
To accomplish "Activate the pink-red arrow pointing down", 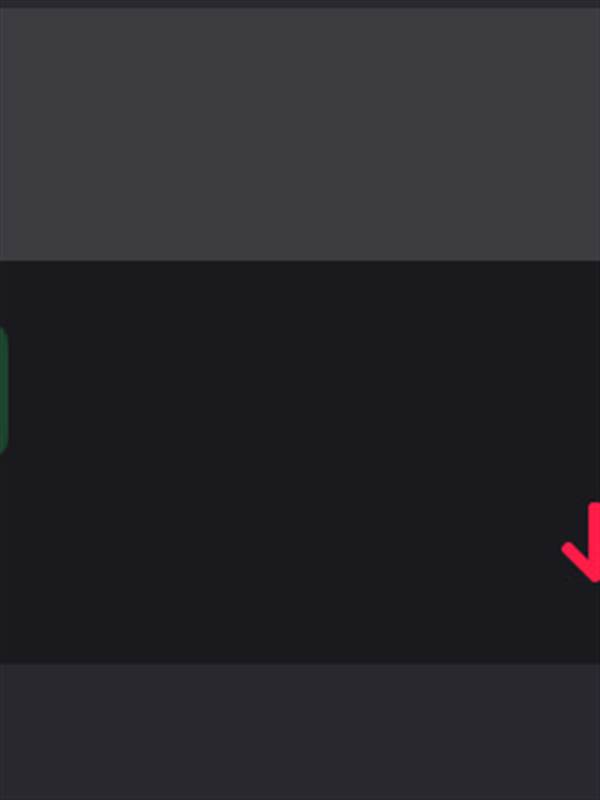I will click(583, 542).
